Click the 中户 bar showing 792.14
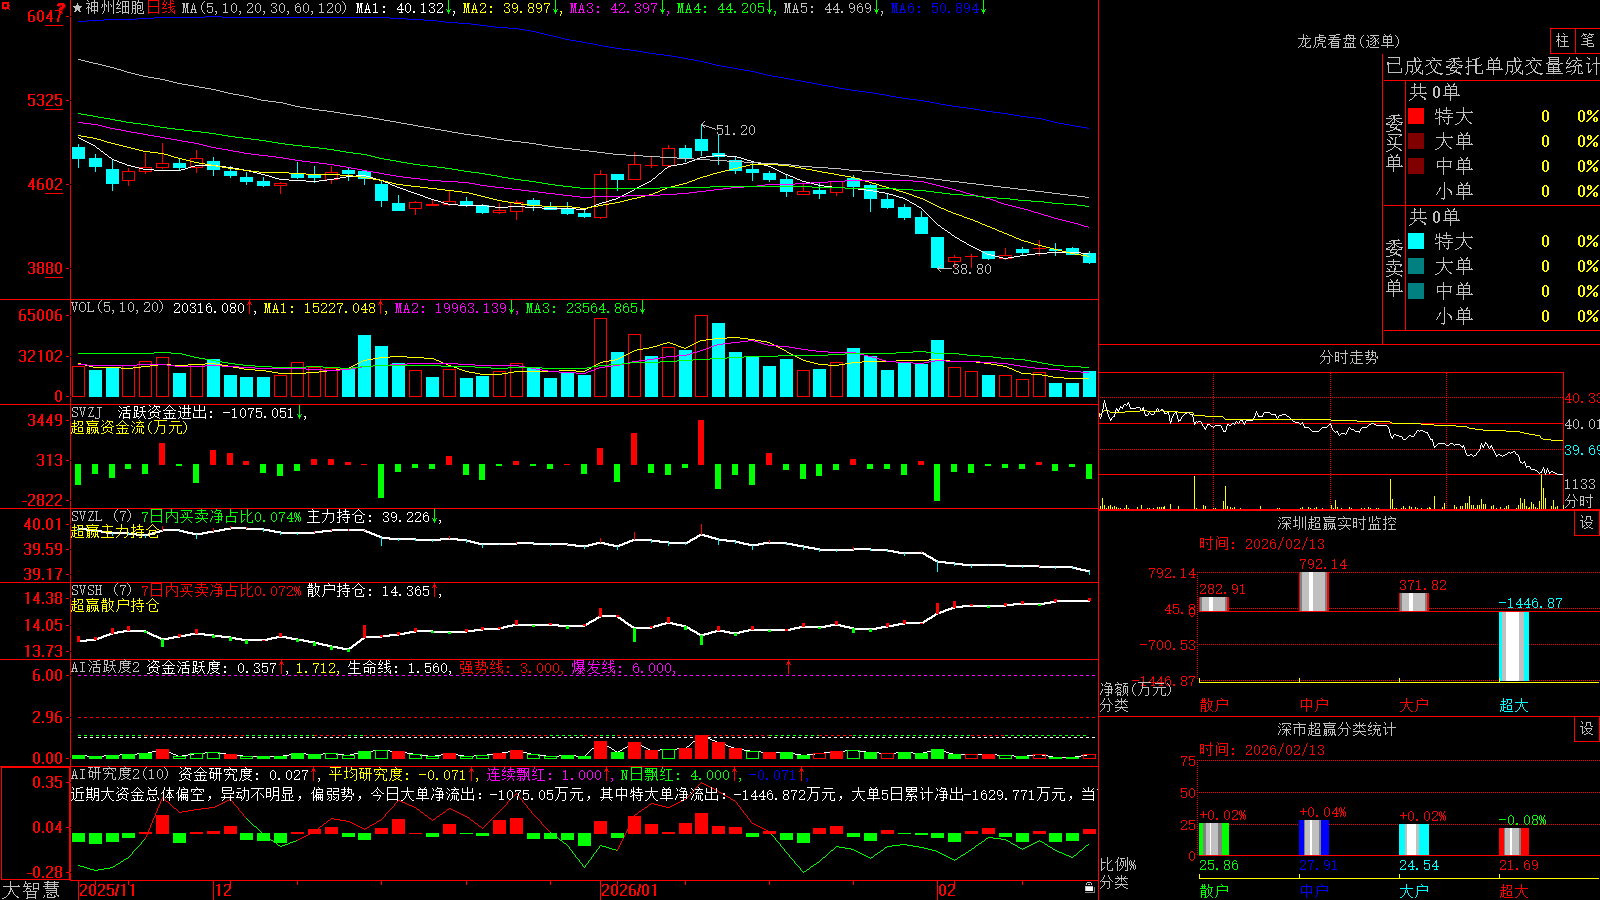Image resolution: width=1600 pixels, height=900 pixels. 1314,592
